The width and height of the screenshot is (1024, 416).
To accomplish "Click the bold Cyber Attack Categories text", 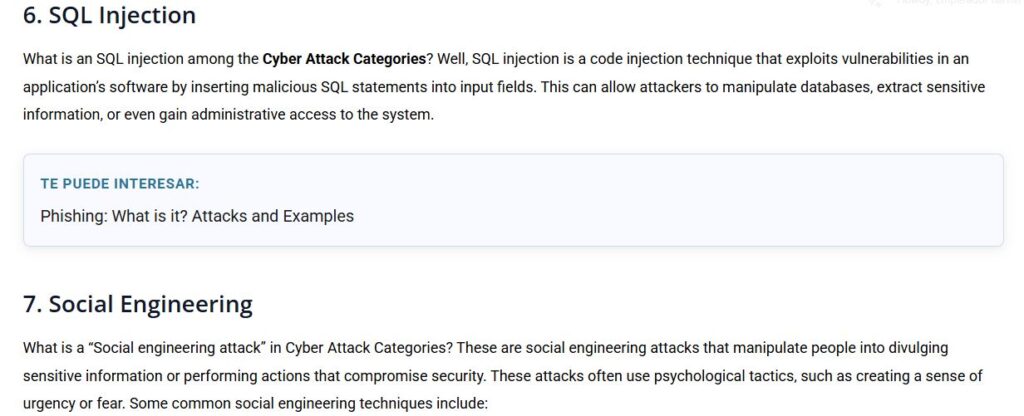I will (344, 59).
